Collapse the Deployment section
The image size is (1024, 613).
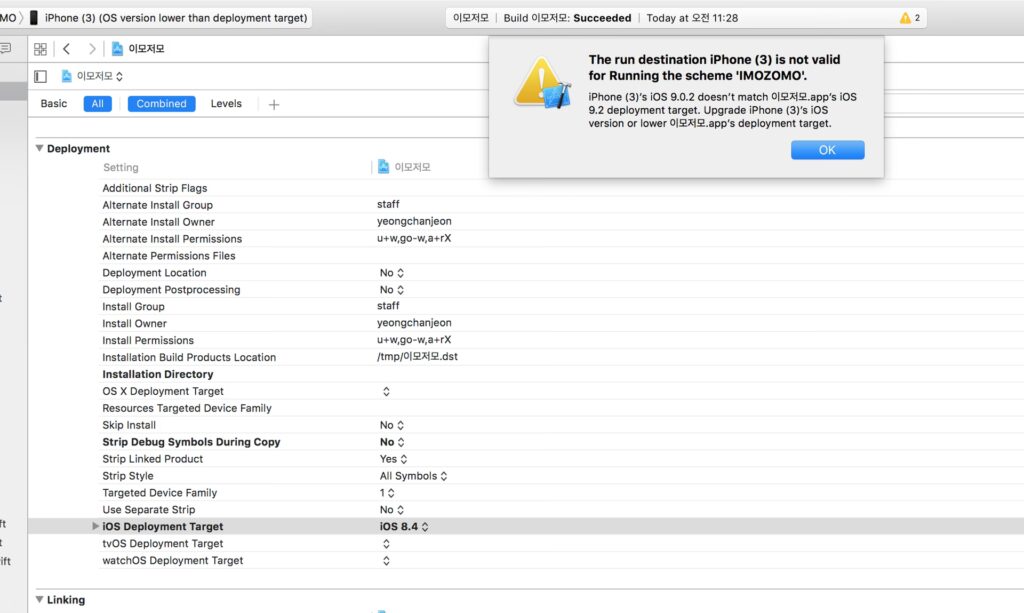[40, 149]
